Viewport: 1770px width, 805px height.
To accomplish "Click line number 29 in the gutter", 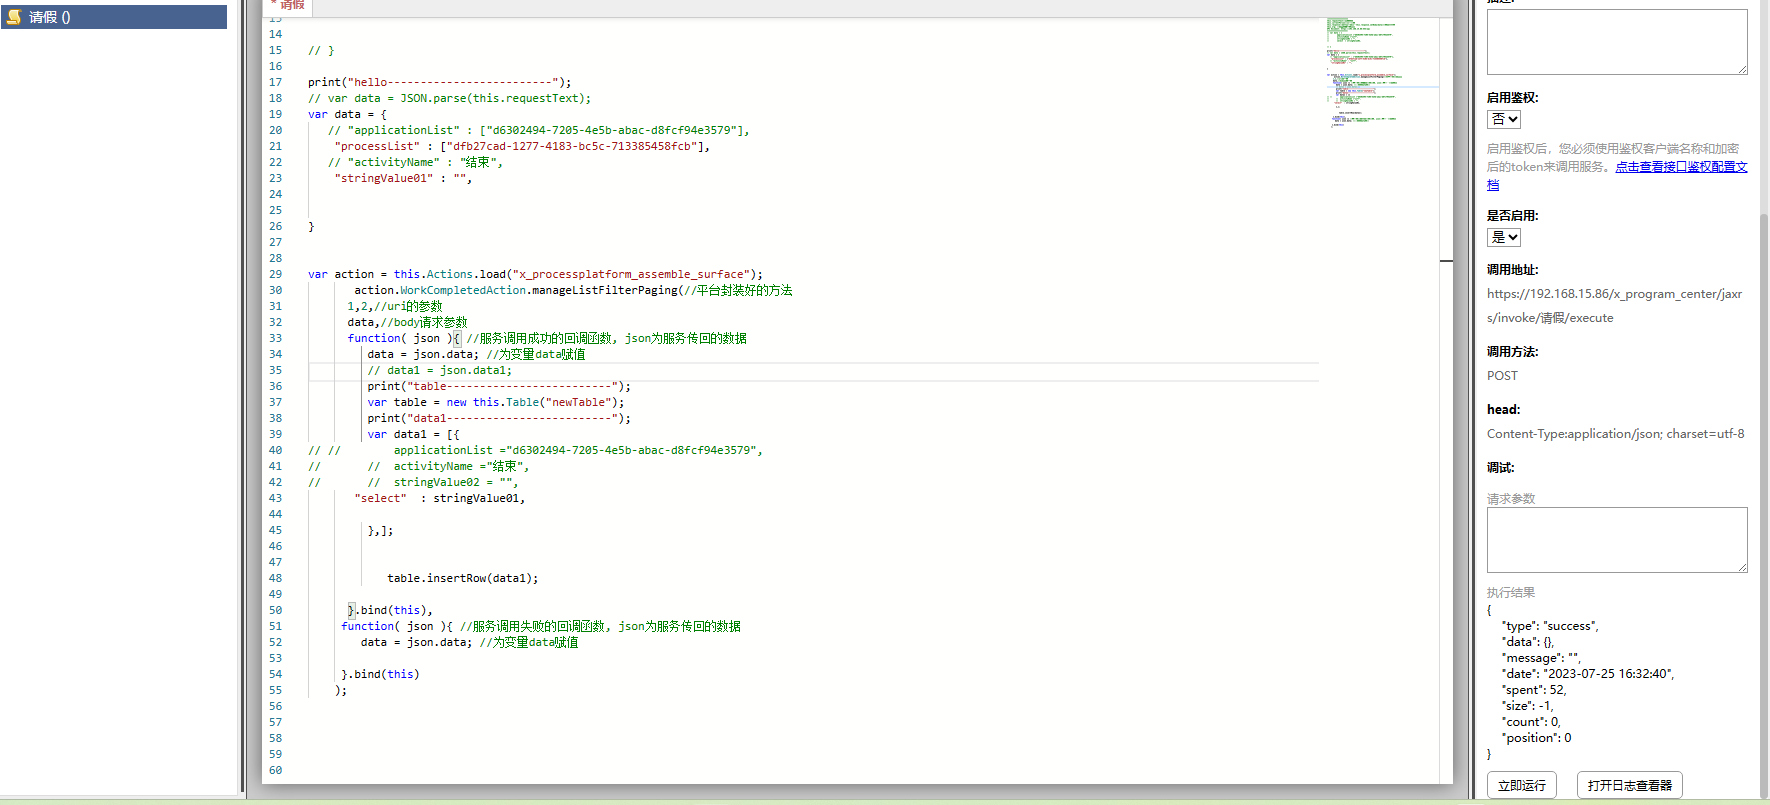I will pyautogui.click(x=275, y=274).
